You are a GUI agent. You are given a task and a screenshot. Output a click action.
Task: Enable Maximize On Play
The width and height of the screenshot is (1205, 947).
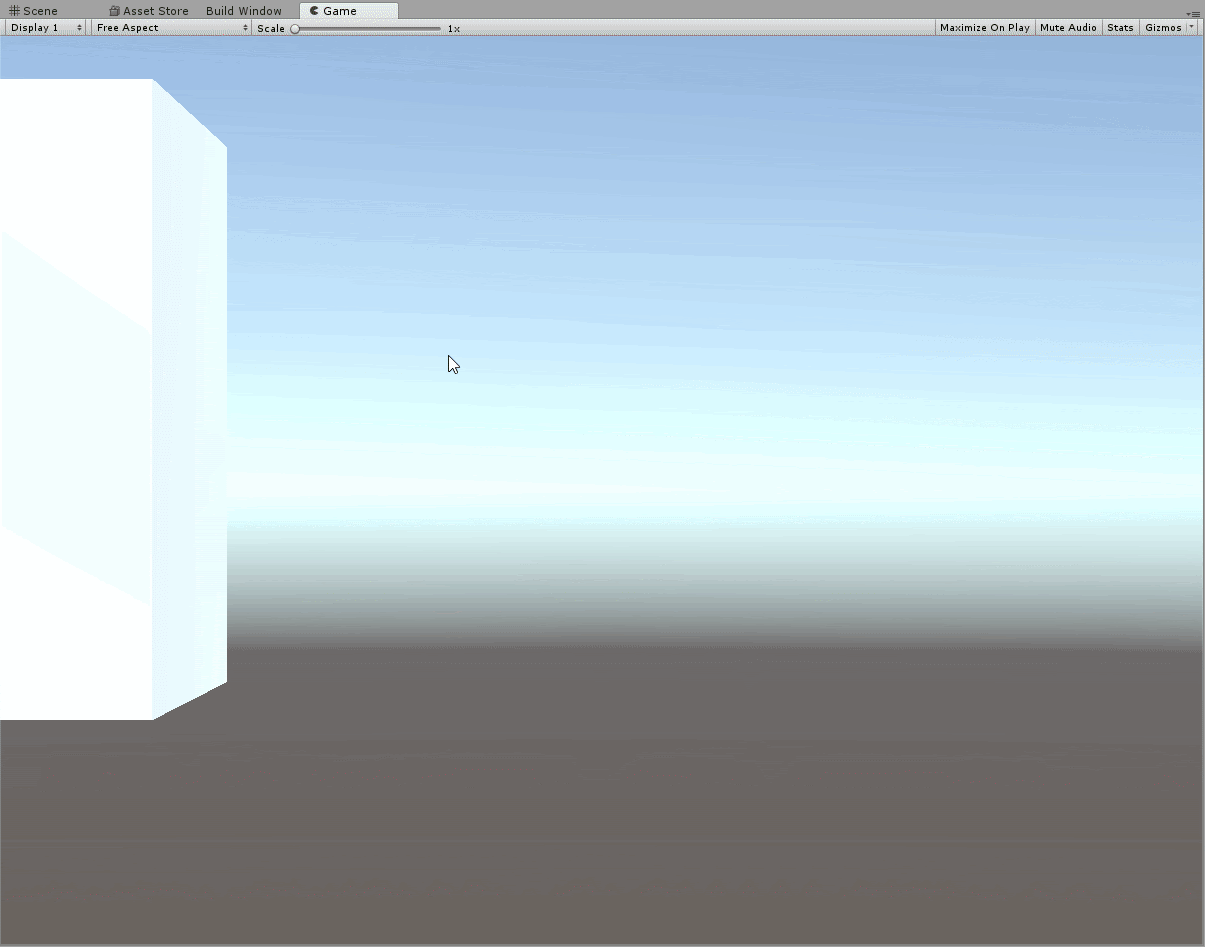984,28
